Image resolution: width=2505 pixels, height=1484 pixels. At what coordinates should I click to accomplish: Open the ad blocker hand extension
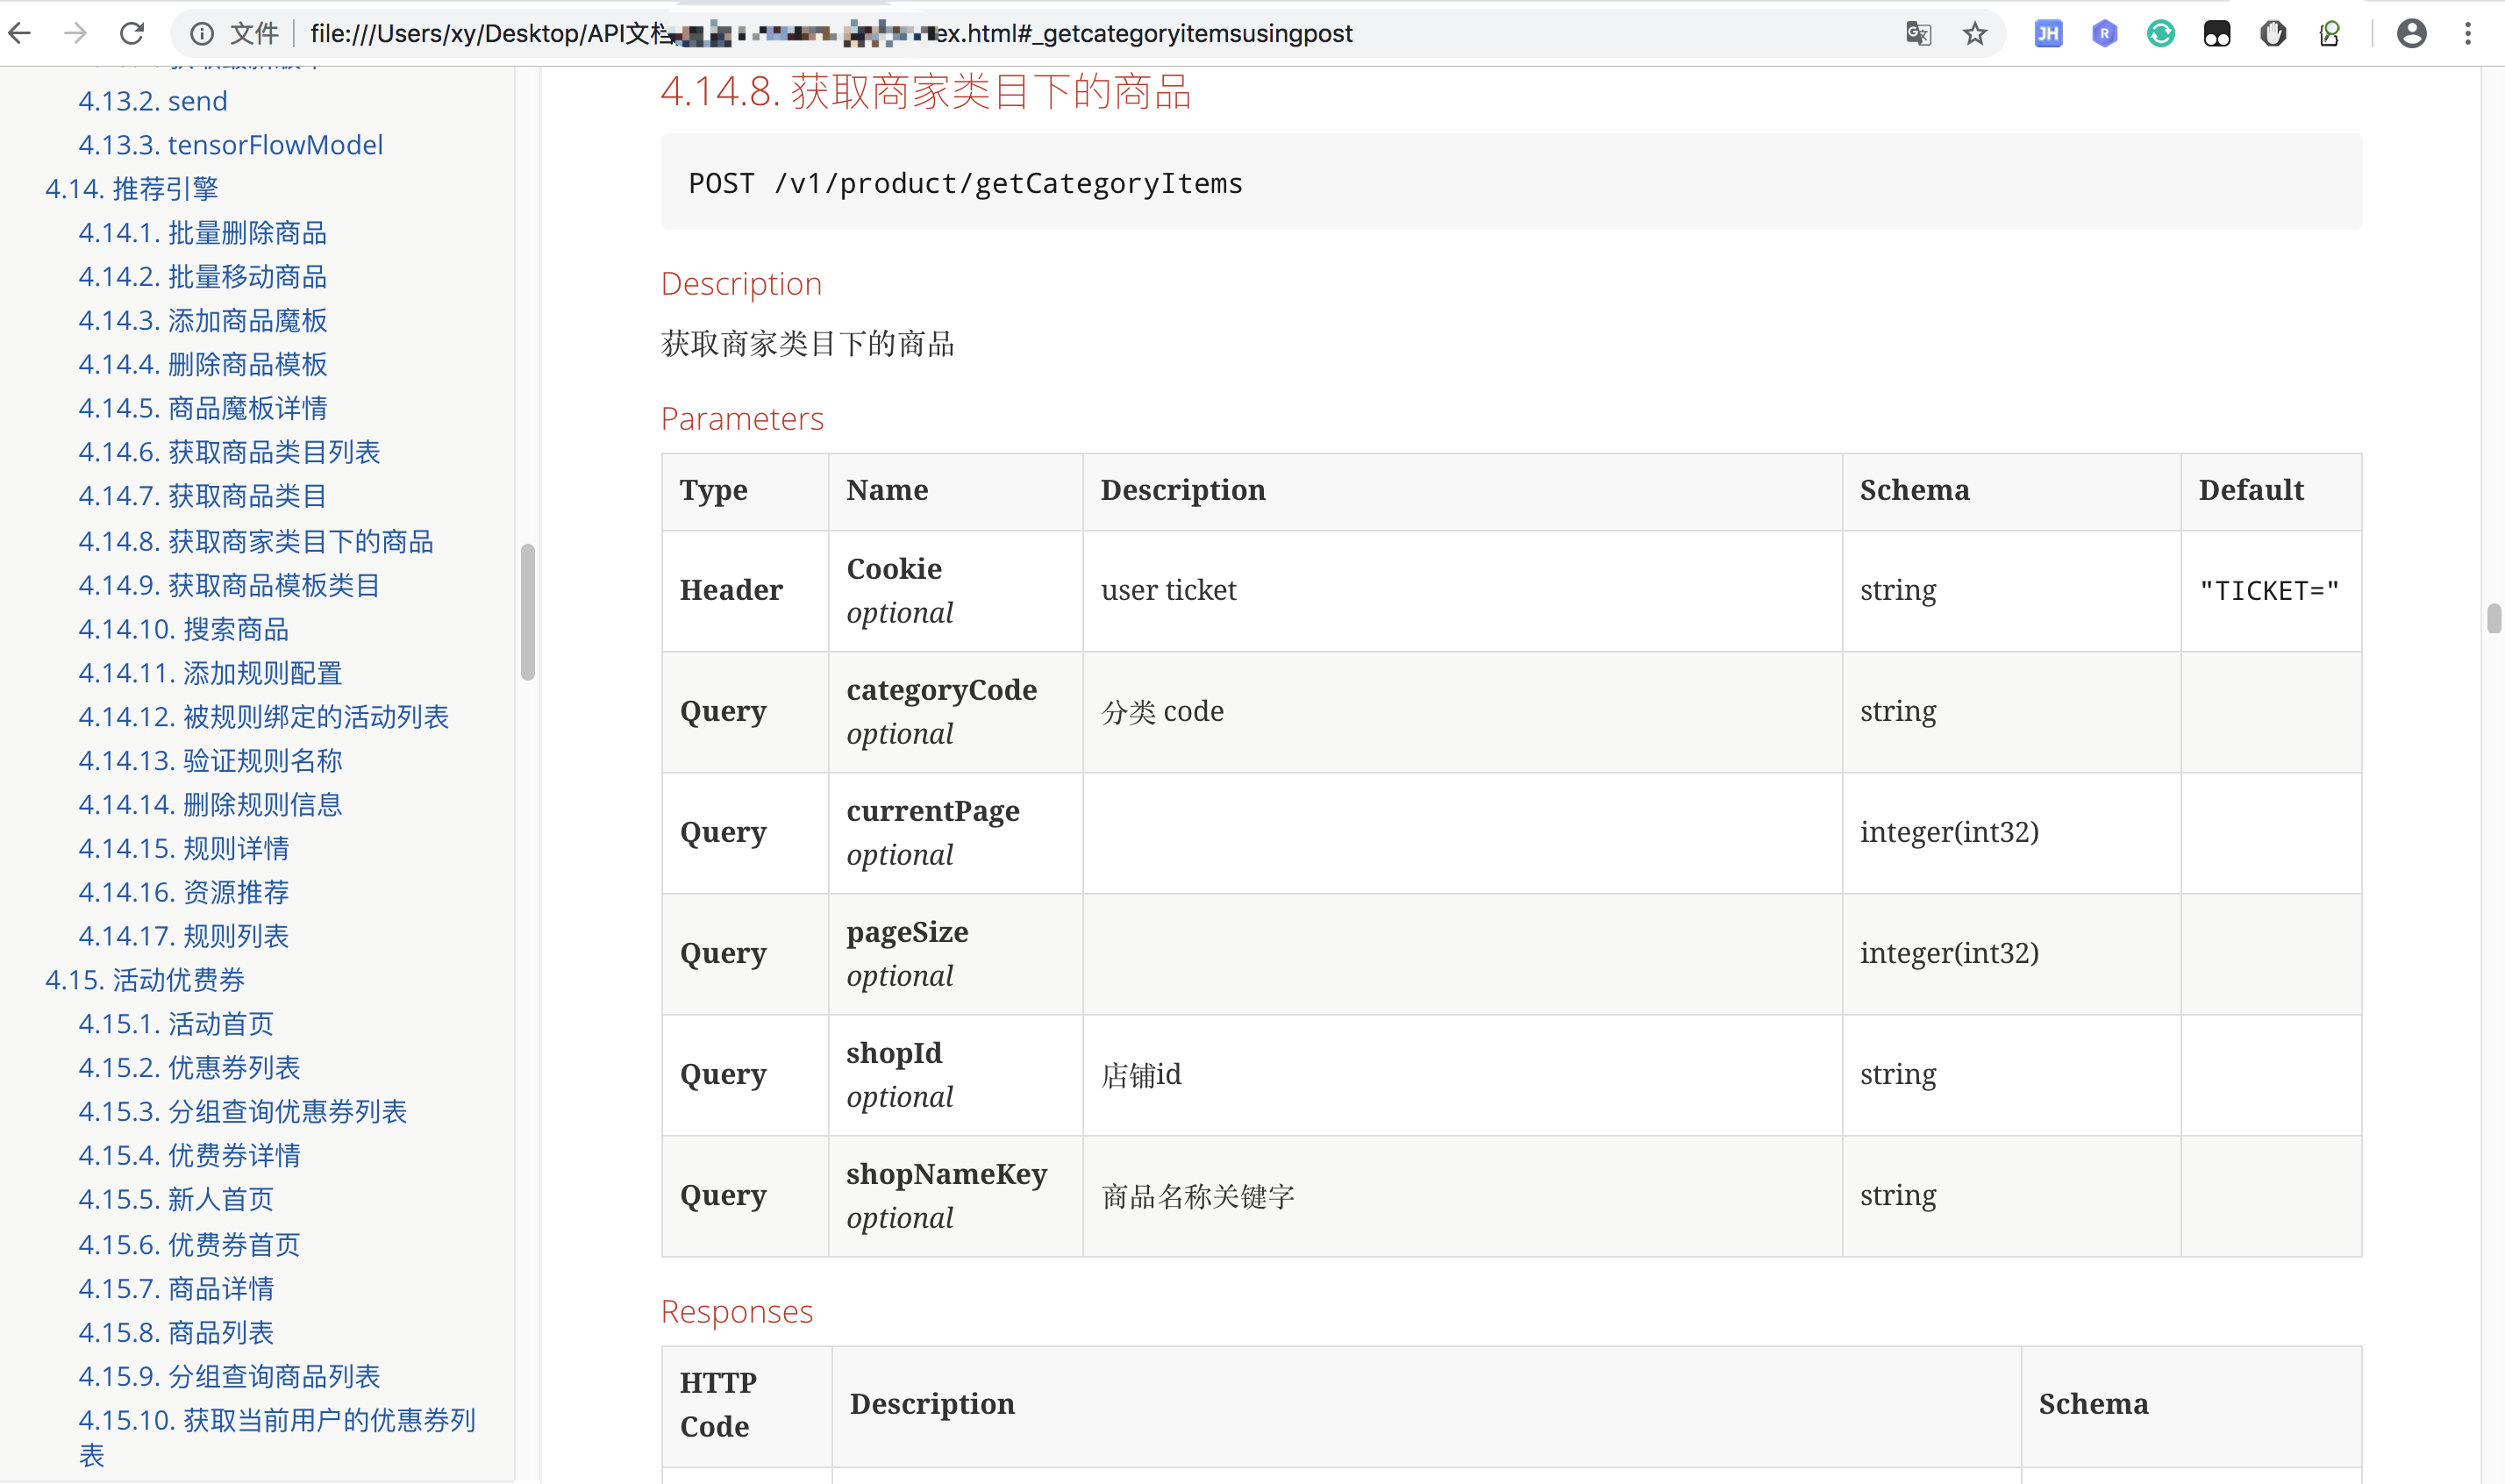pyautogui.click(x=2274, y=33)
